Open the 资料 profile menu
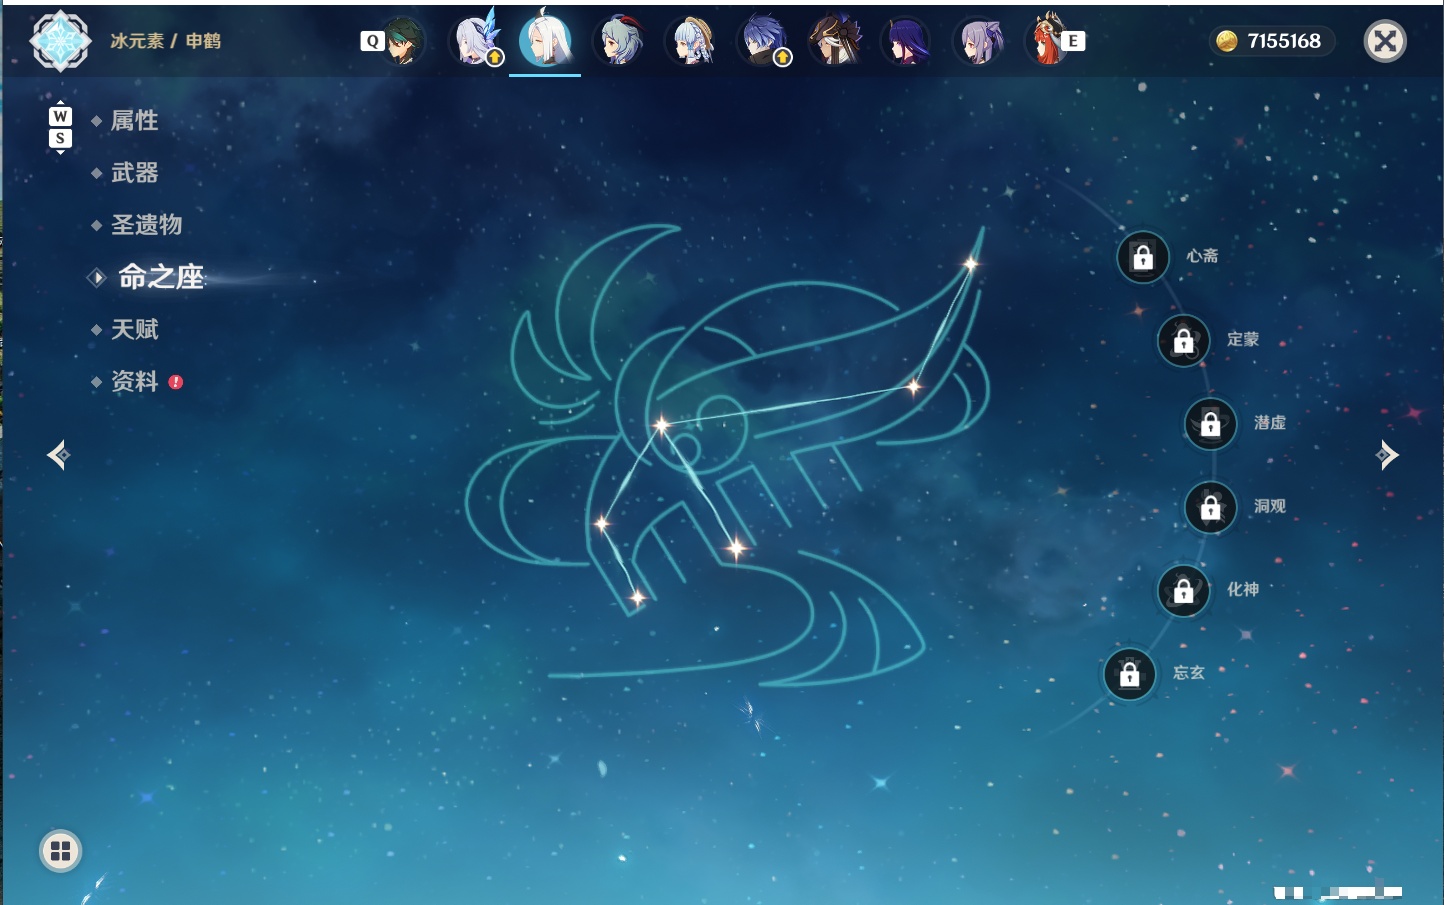Screen dimensions: 1444x905 click(134, 381)
